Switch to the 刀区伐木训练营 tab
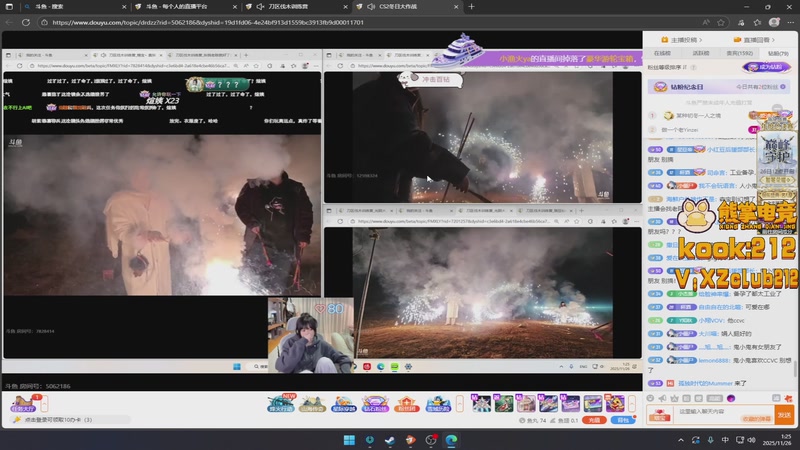Viewport: 800px width, 450px height. click(295, 7)
